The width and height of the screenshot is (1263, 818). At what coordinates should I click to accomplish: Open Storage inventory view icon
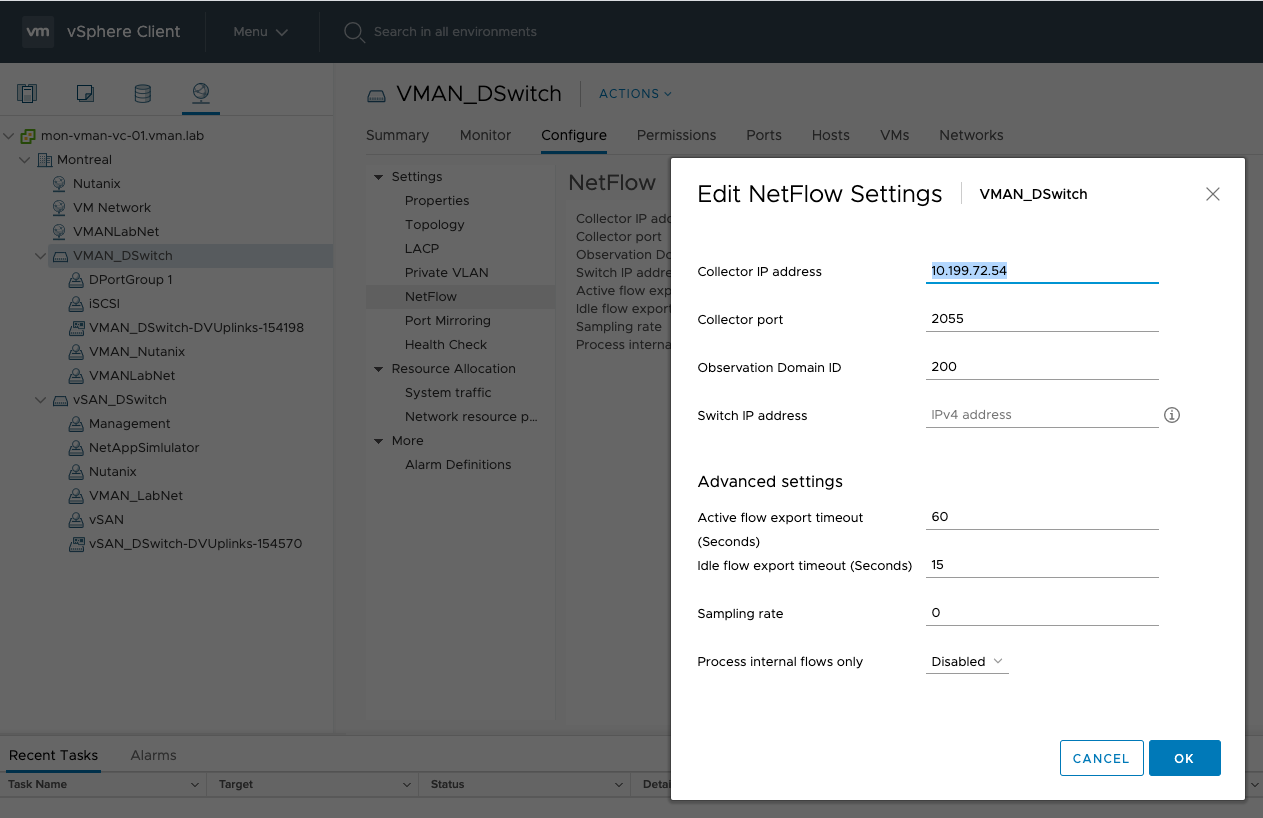[143, 93]
